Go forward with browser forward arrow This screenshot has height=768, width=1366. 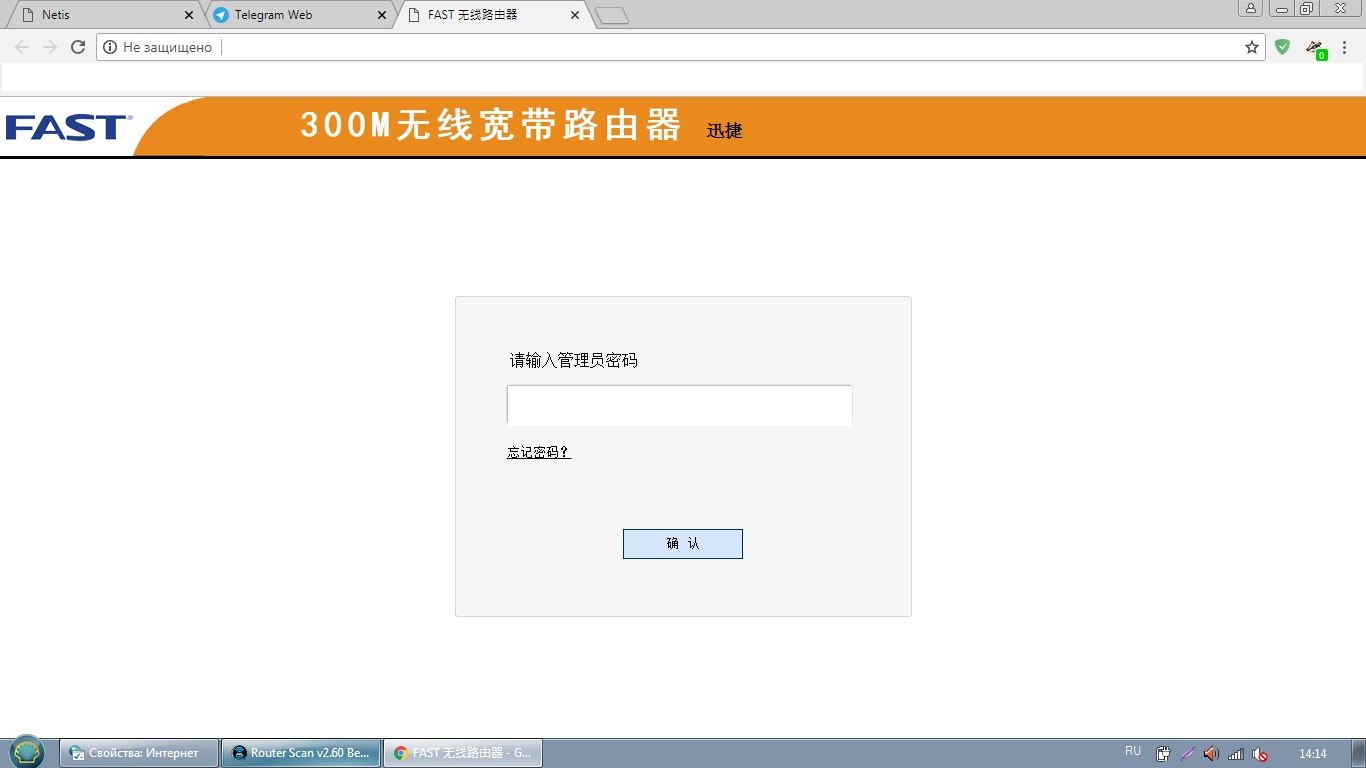50,47
